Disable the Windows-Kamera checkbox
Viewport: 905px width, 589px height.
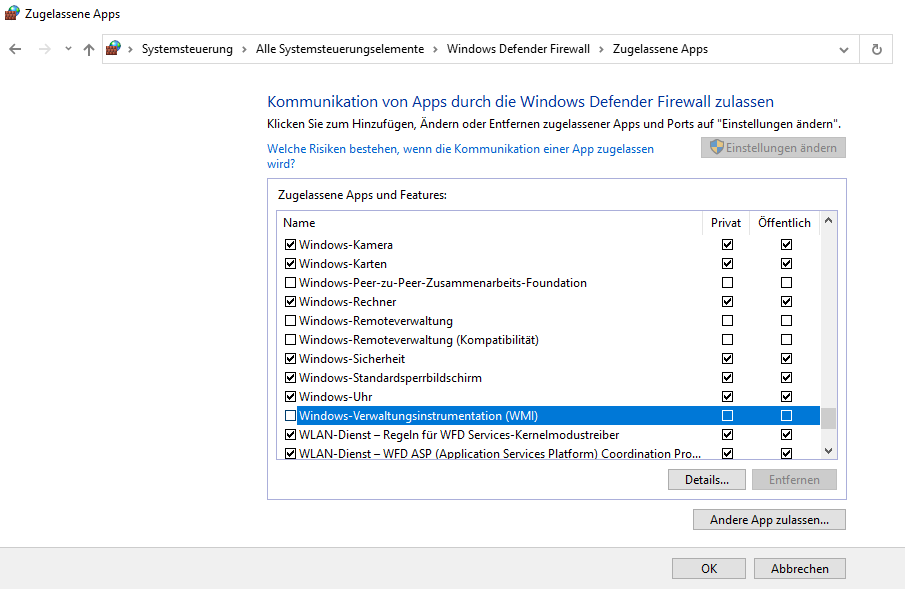point(290,244)
